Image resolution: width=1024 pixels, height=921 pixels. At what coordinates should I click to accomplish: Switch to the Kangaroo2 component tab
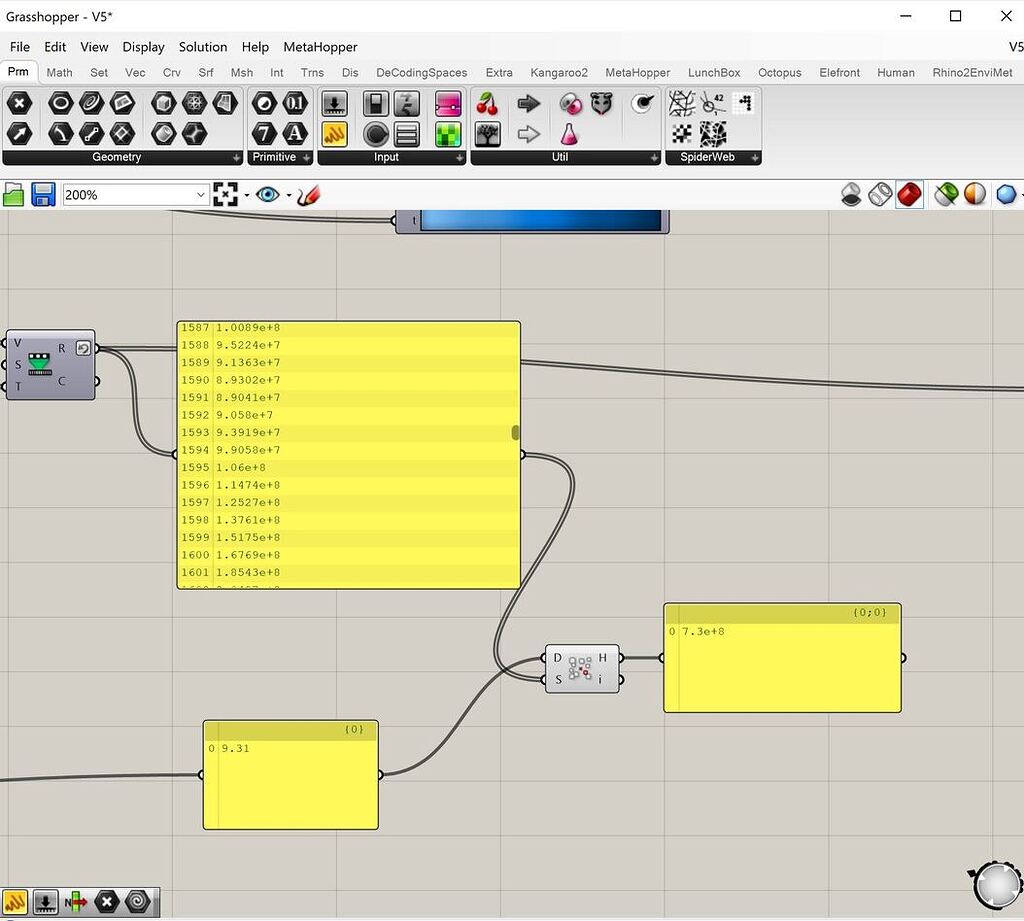(559, 72)
